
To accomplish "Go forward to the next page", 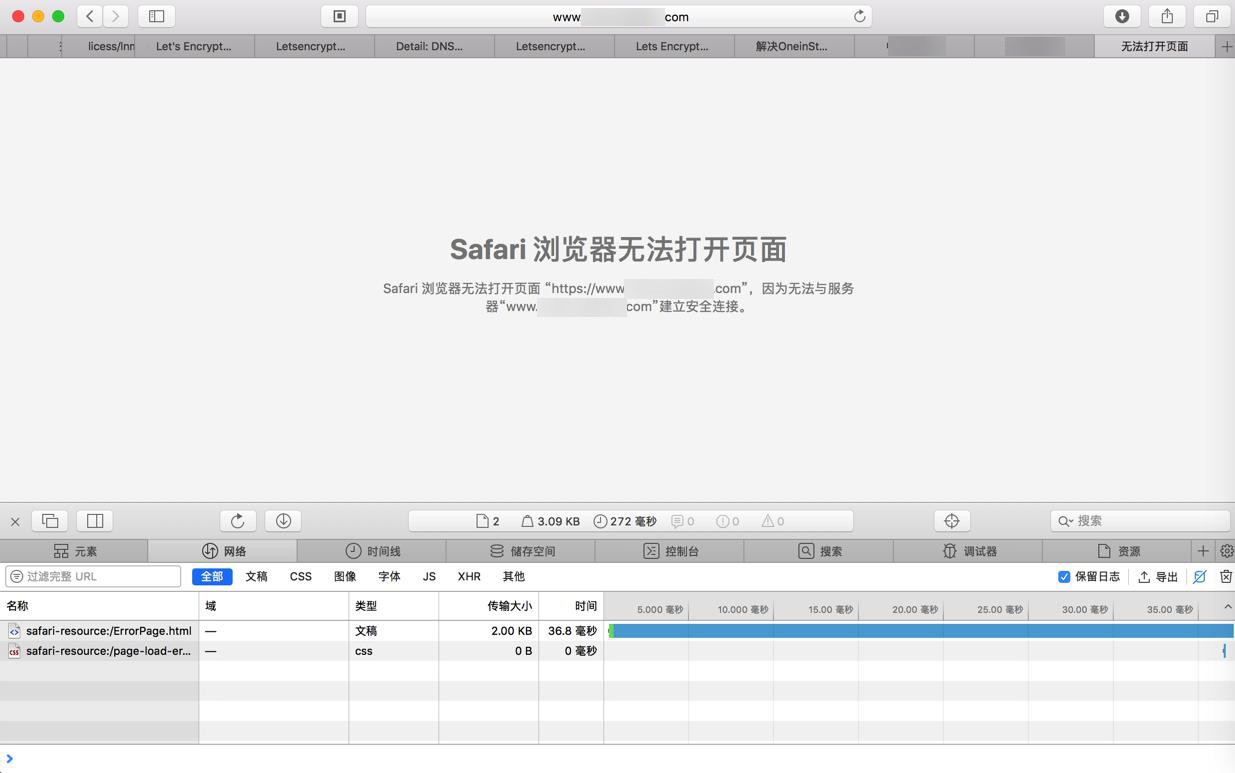I will click(x=116, y=16).
